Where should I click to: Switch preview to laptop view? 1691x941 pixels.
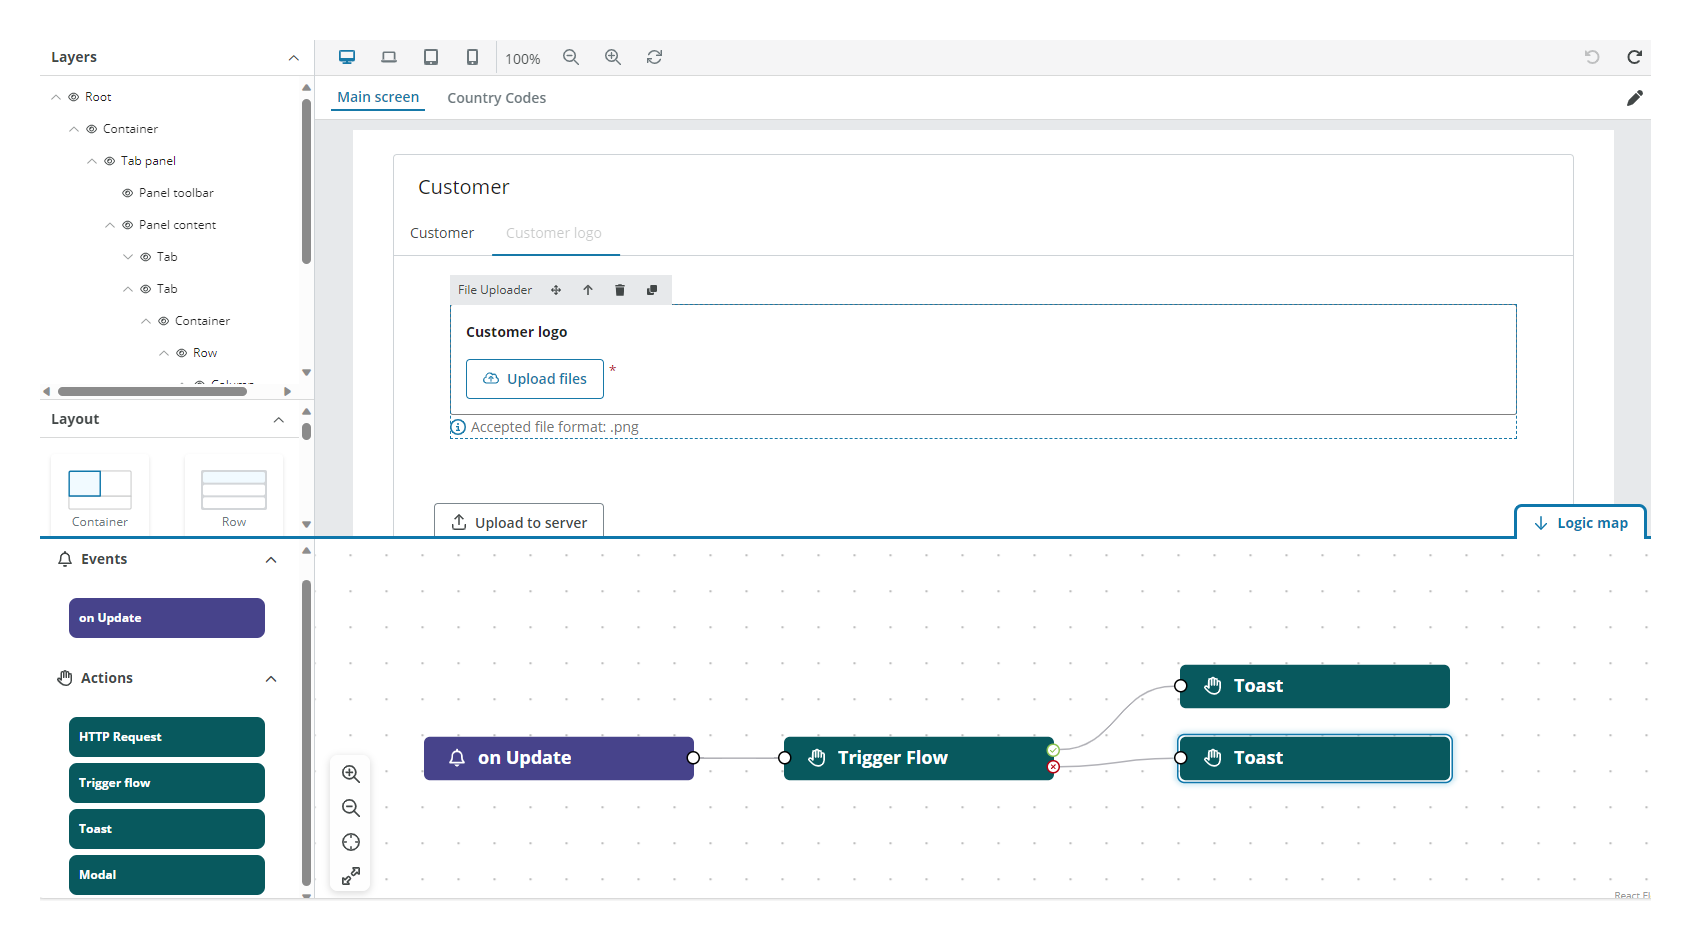click(389, 57)
